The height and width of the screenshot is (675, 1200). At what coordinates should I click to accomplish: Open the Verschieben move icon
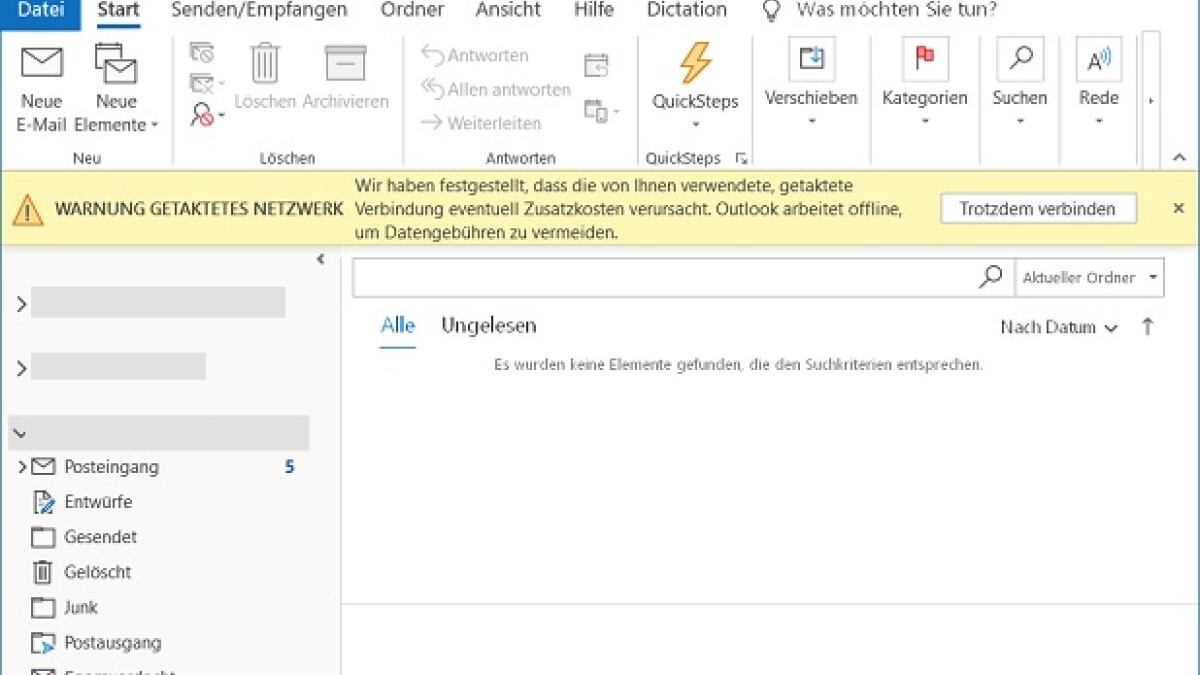811,60
